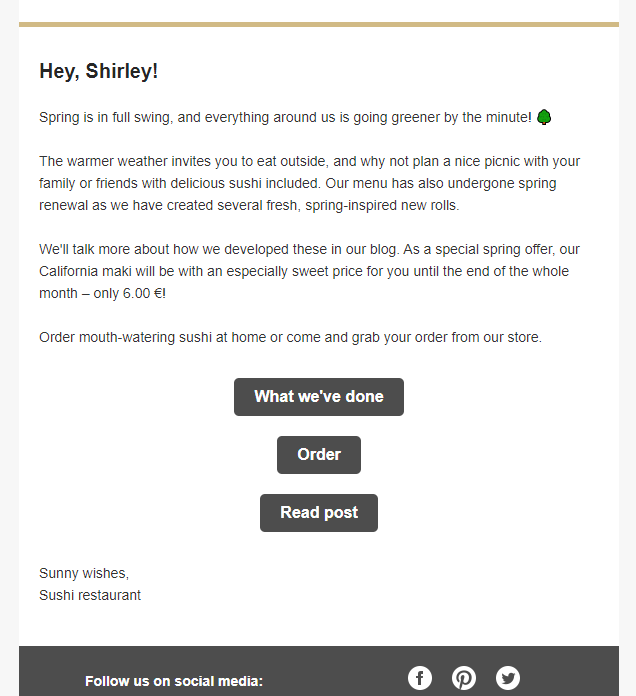Select the Order button

click(x=319, y=455)
